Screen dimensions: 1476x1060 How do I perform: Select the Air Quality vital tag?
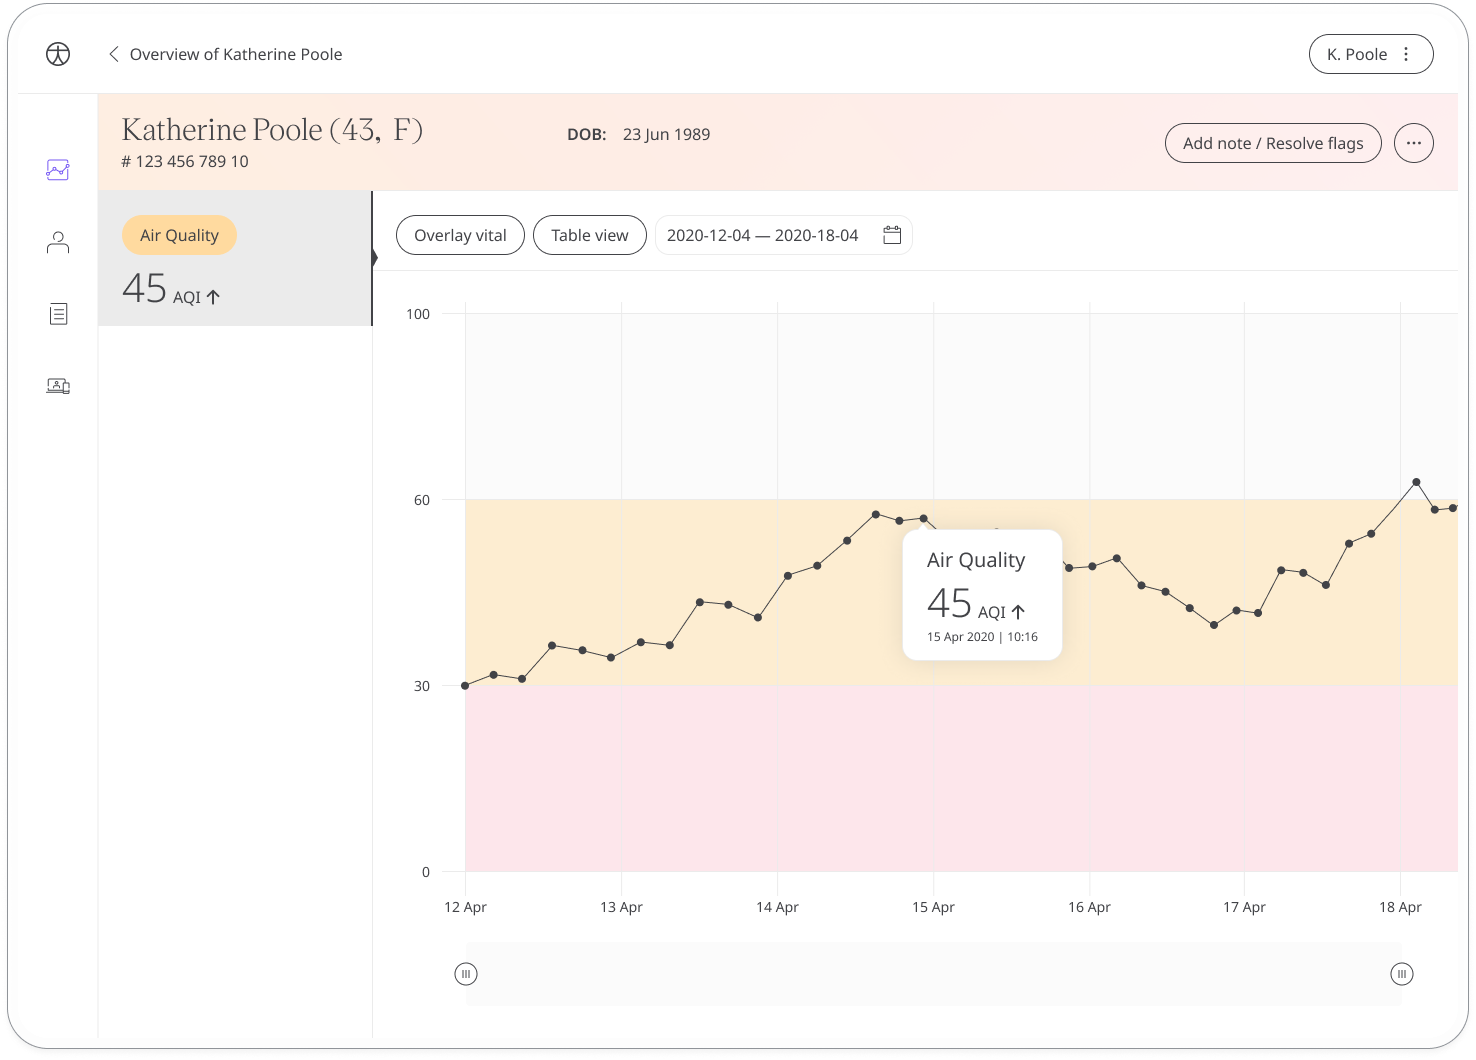tap(179, 235)
